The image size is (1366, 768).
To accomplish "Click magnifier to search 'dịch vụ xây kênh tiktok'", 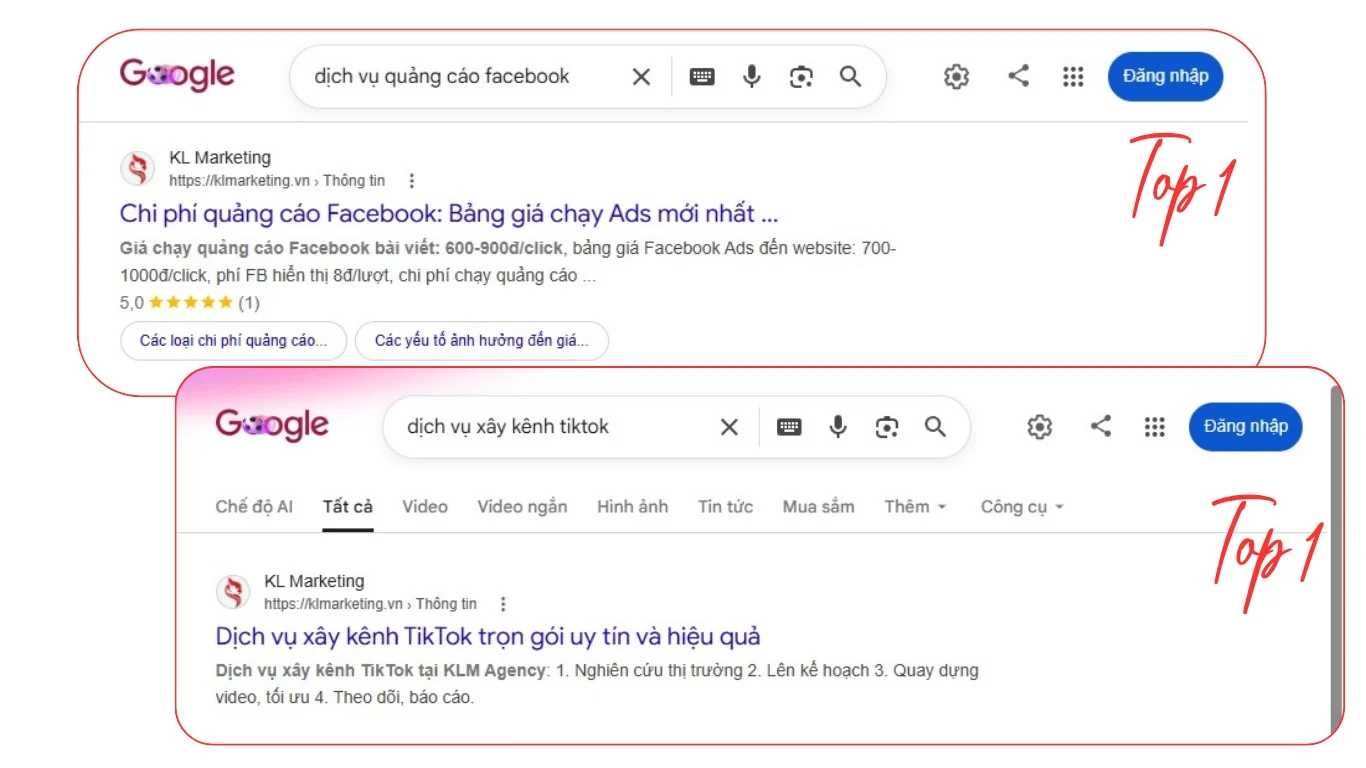I will pos(935,427).
